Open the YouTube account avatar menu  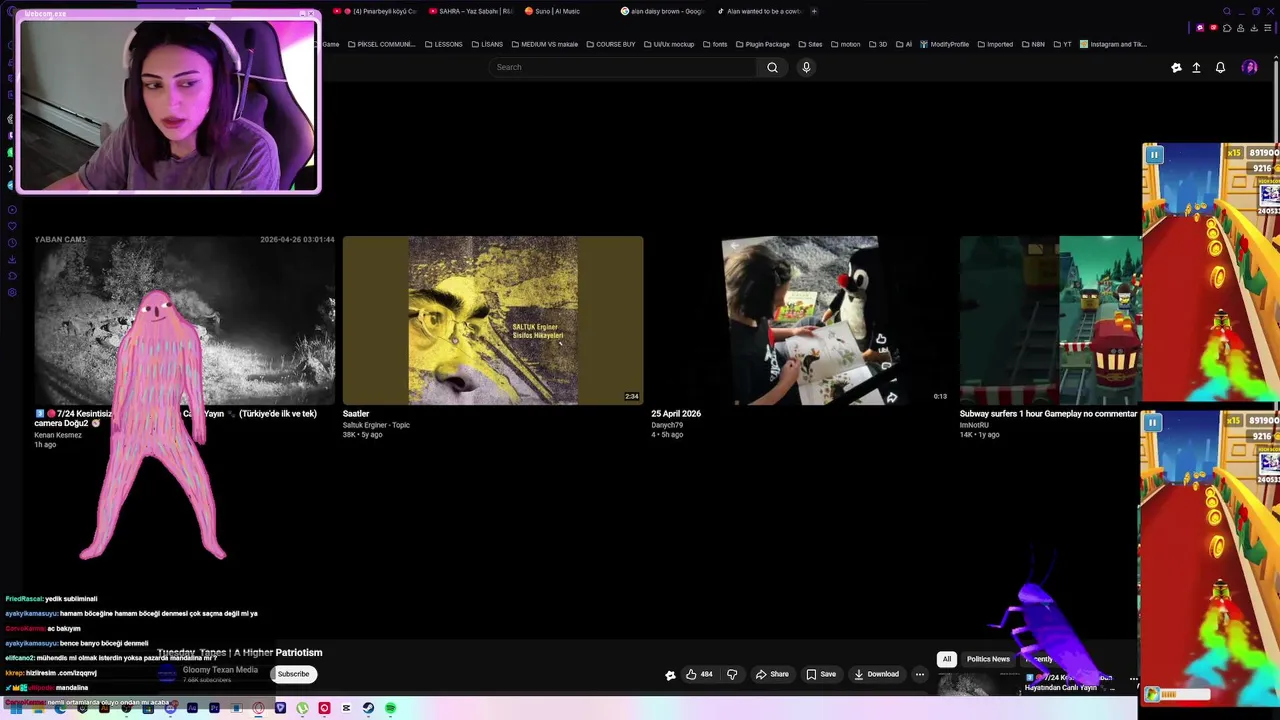[x=1250, y=67]
